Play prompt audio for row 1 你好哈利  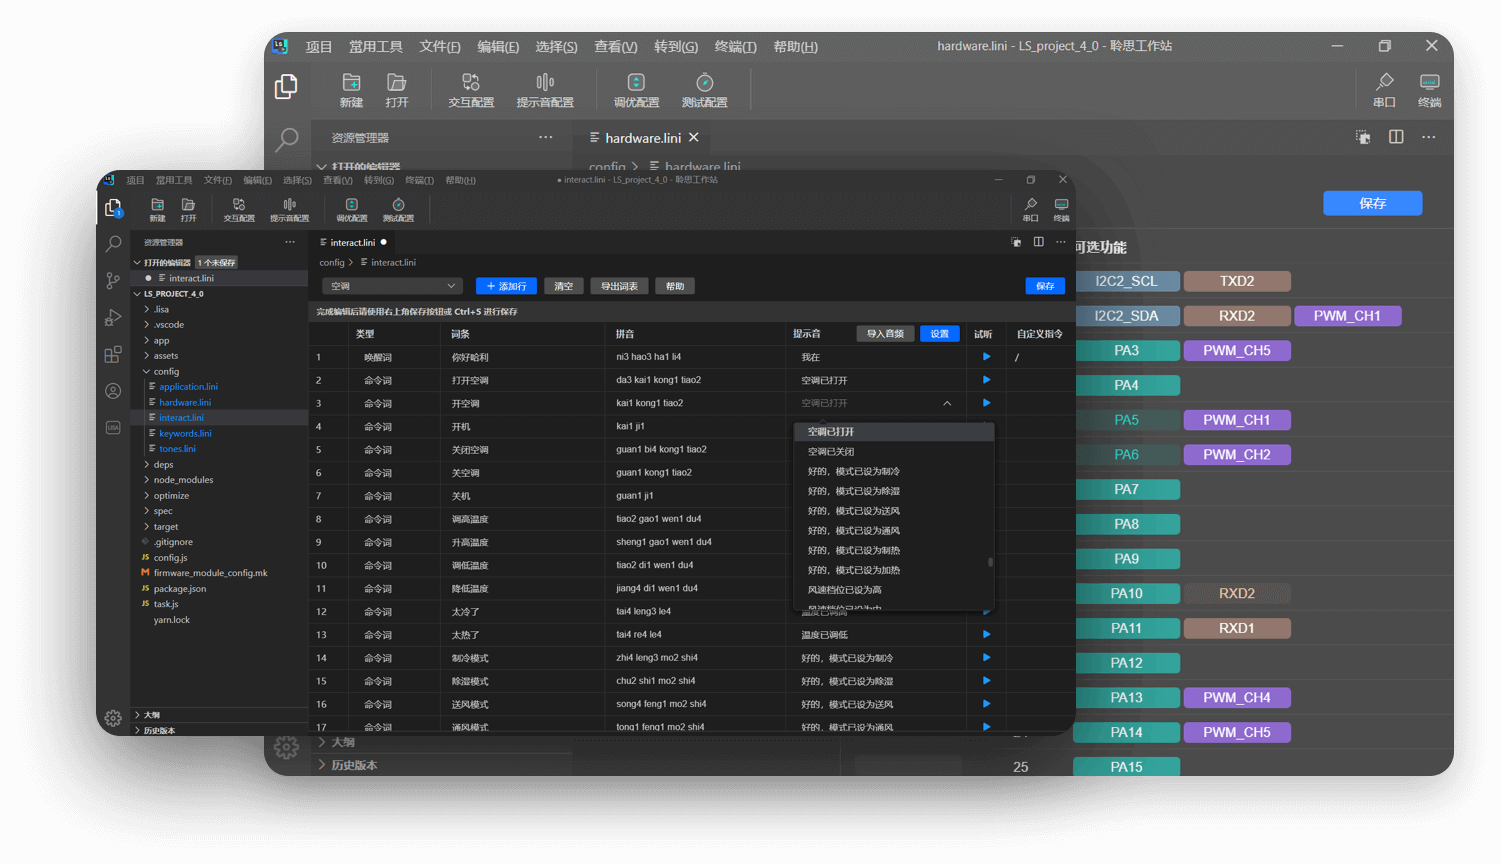pos(986,357)
